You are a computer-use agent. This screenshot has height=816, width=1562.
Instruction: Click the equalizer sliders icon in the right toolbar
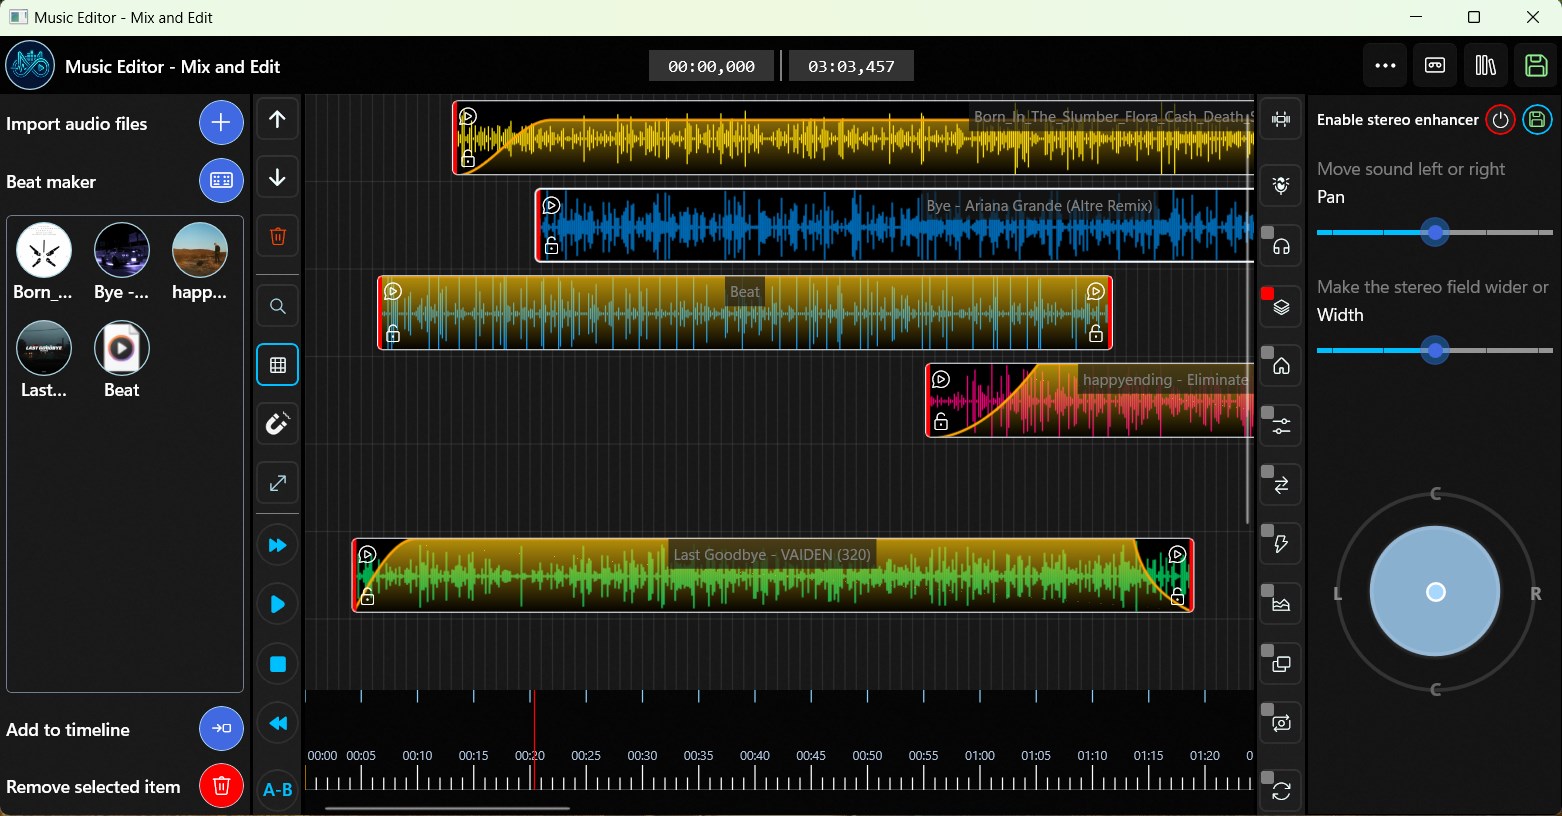coord(1281,424)
